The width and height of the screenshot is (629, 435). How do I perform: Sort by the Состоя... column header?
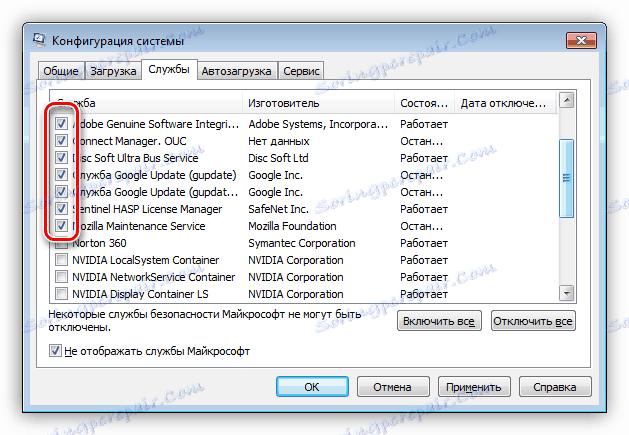click(x=424, y=103)
